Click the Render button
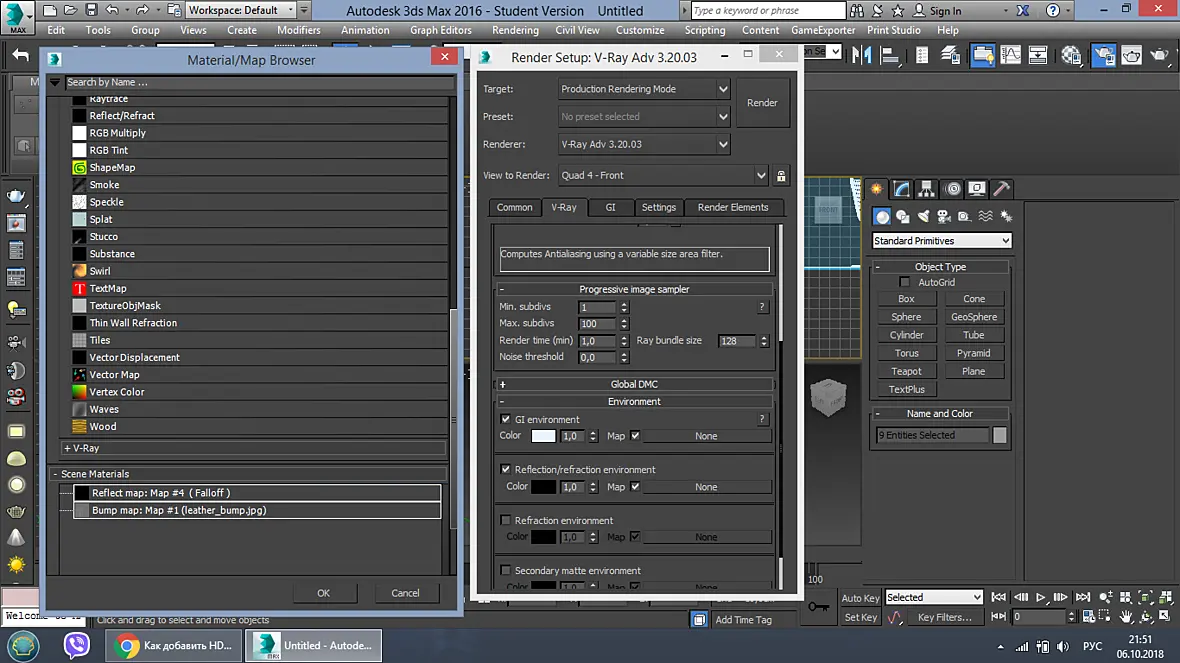 (762, 102)
